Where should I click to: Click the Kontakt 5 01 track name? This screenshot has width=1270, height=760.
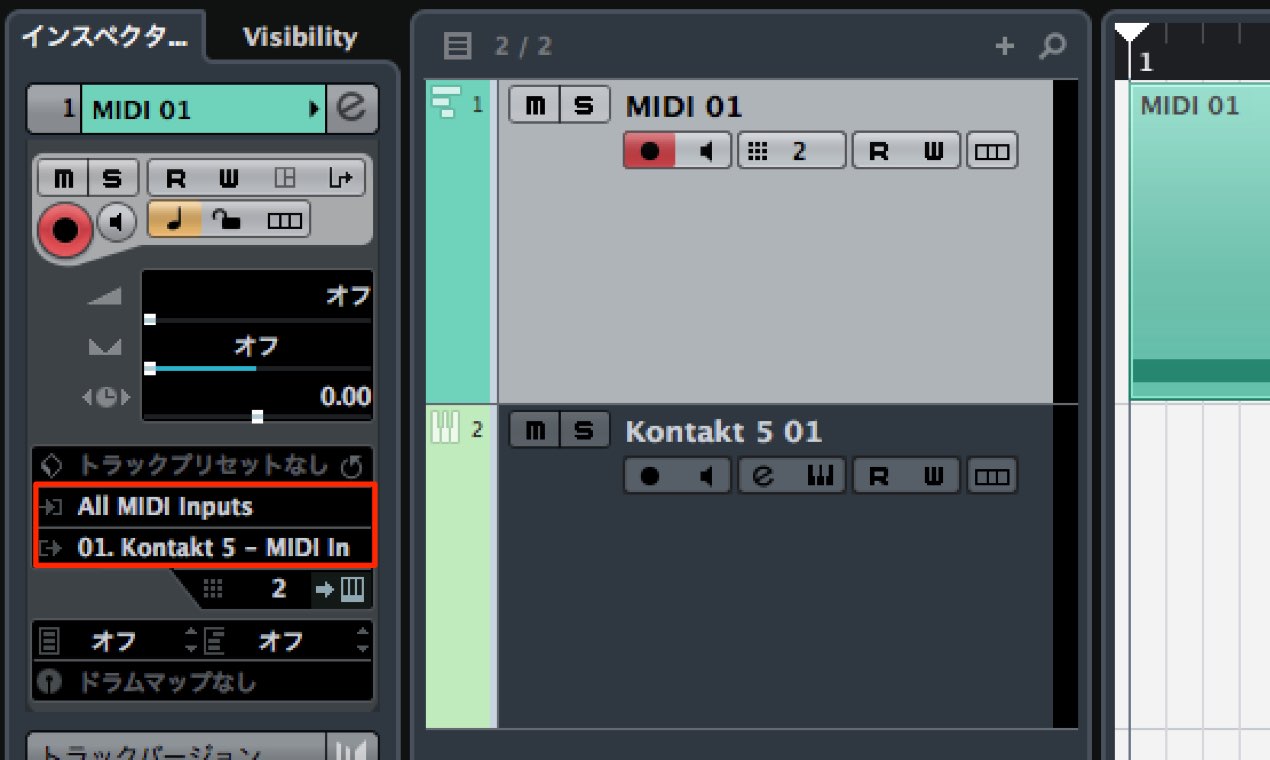click(x=723, y=432)
